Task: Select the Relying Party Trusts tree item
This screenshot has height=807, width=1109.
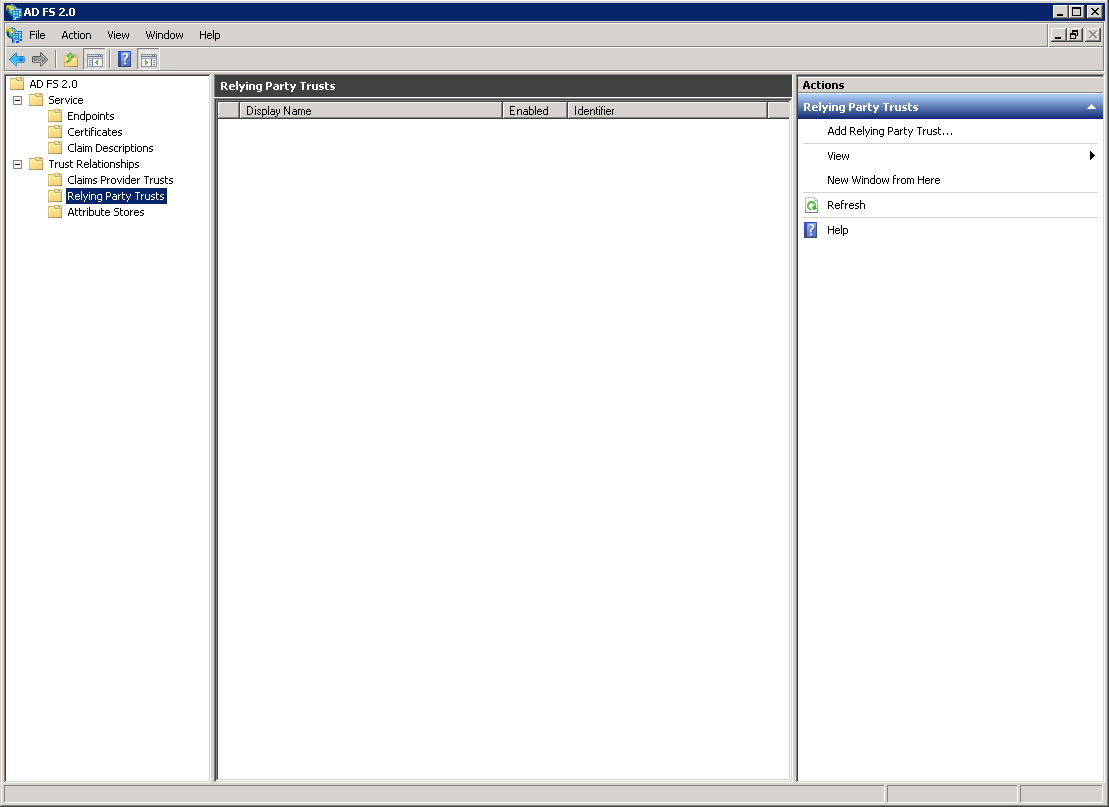Action: (x=116, y=196)
